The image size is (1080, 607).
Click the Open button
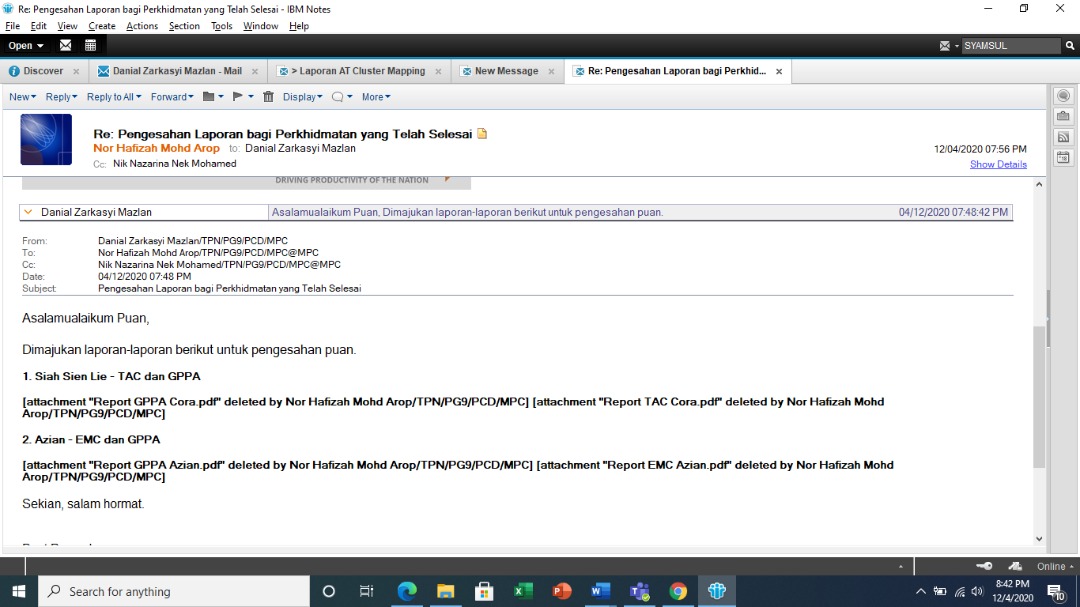(x=25, y=45)
